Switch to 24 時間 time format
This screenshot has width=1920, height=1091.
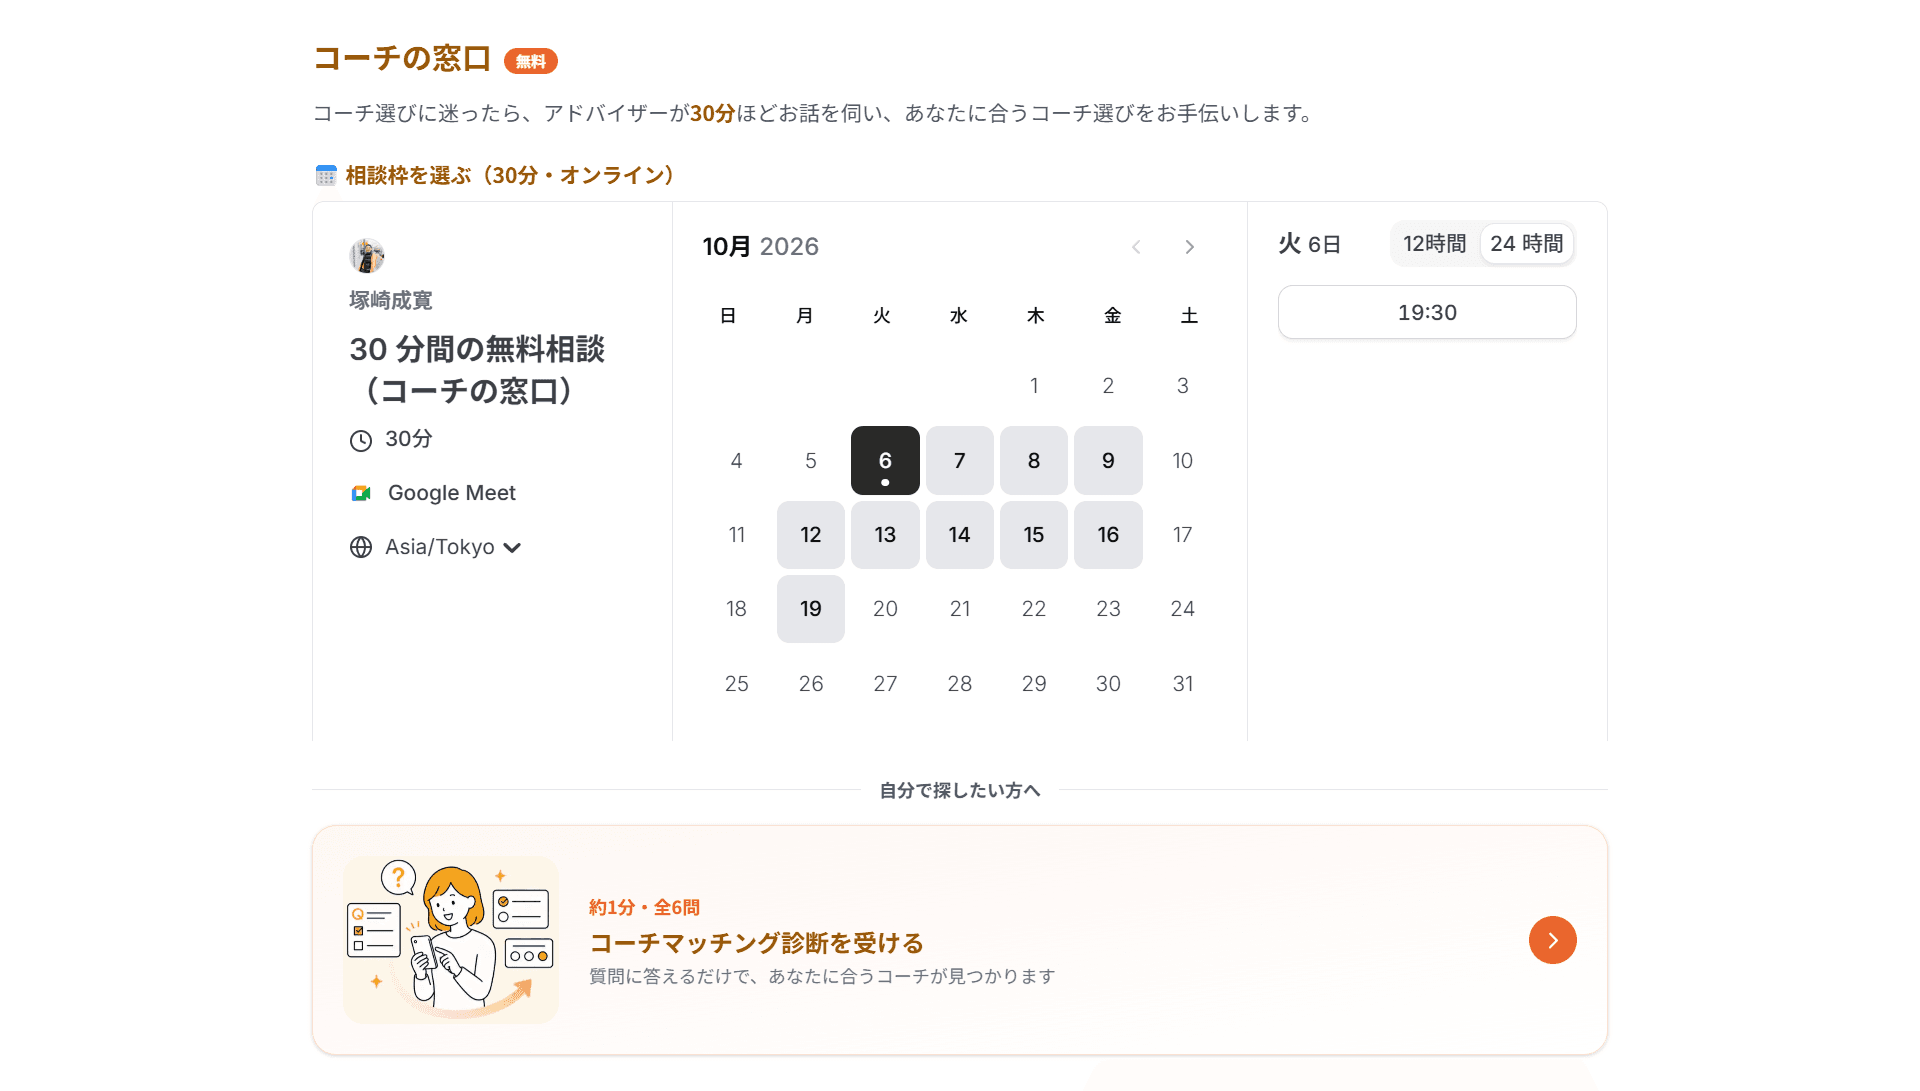click(1526, 244)
